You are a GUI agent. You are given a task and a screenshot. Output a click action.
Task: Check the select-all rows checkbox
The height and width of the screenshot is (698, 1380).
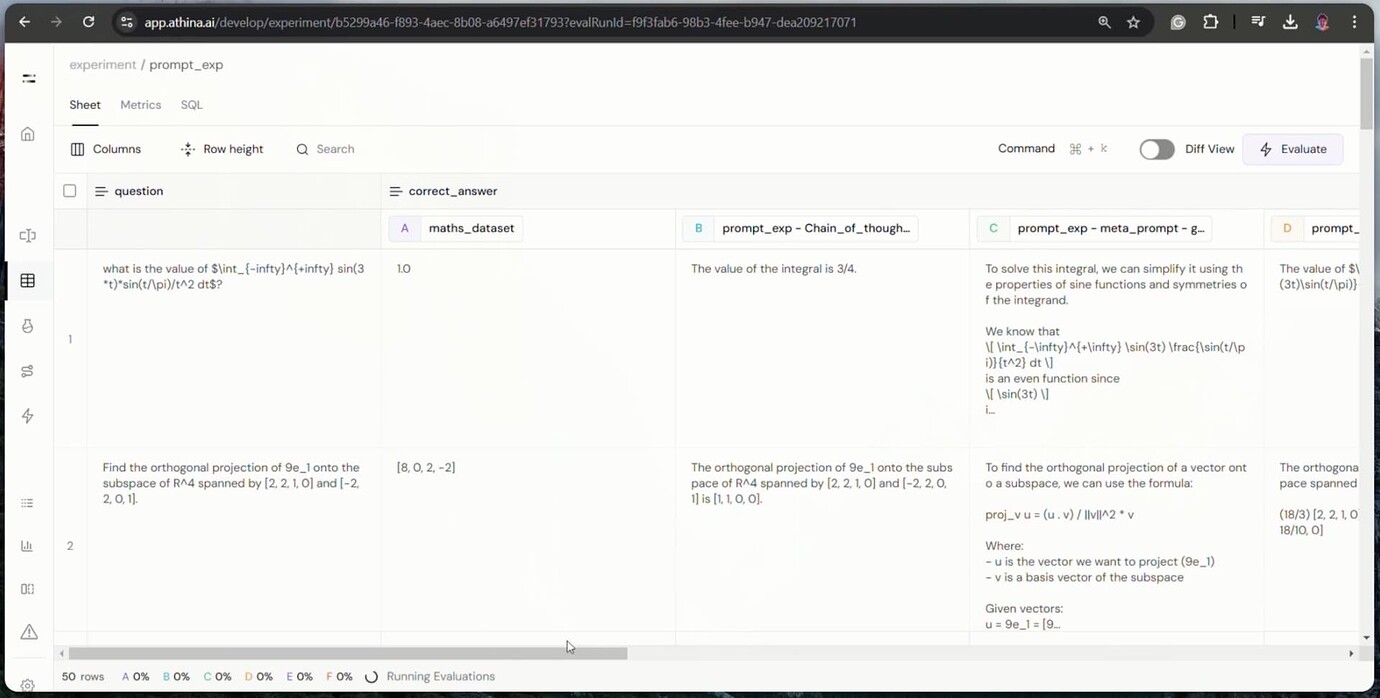click(x=70, y=191)
